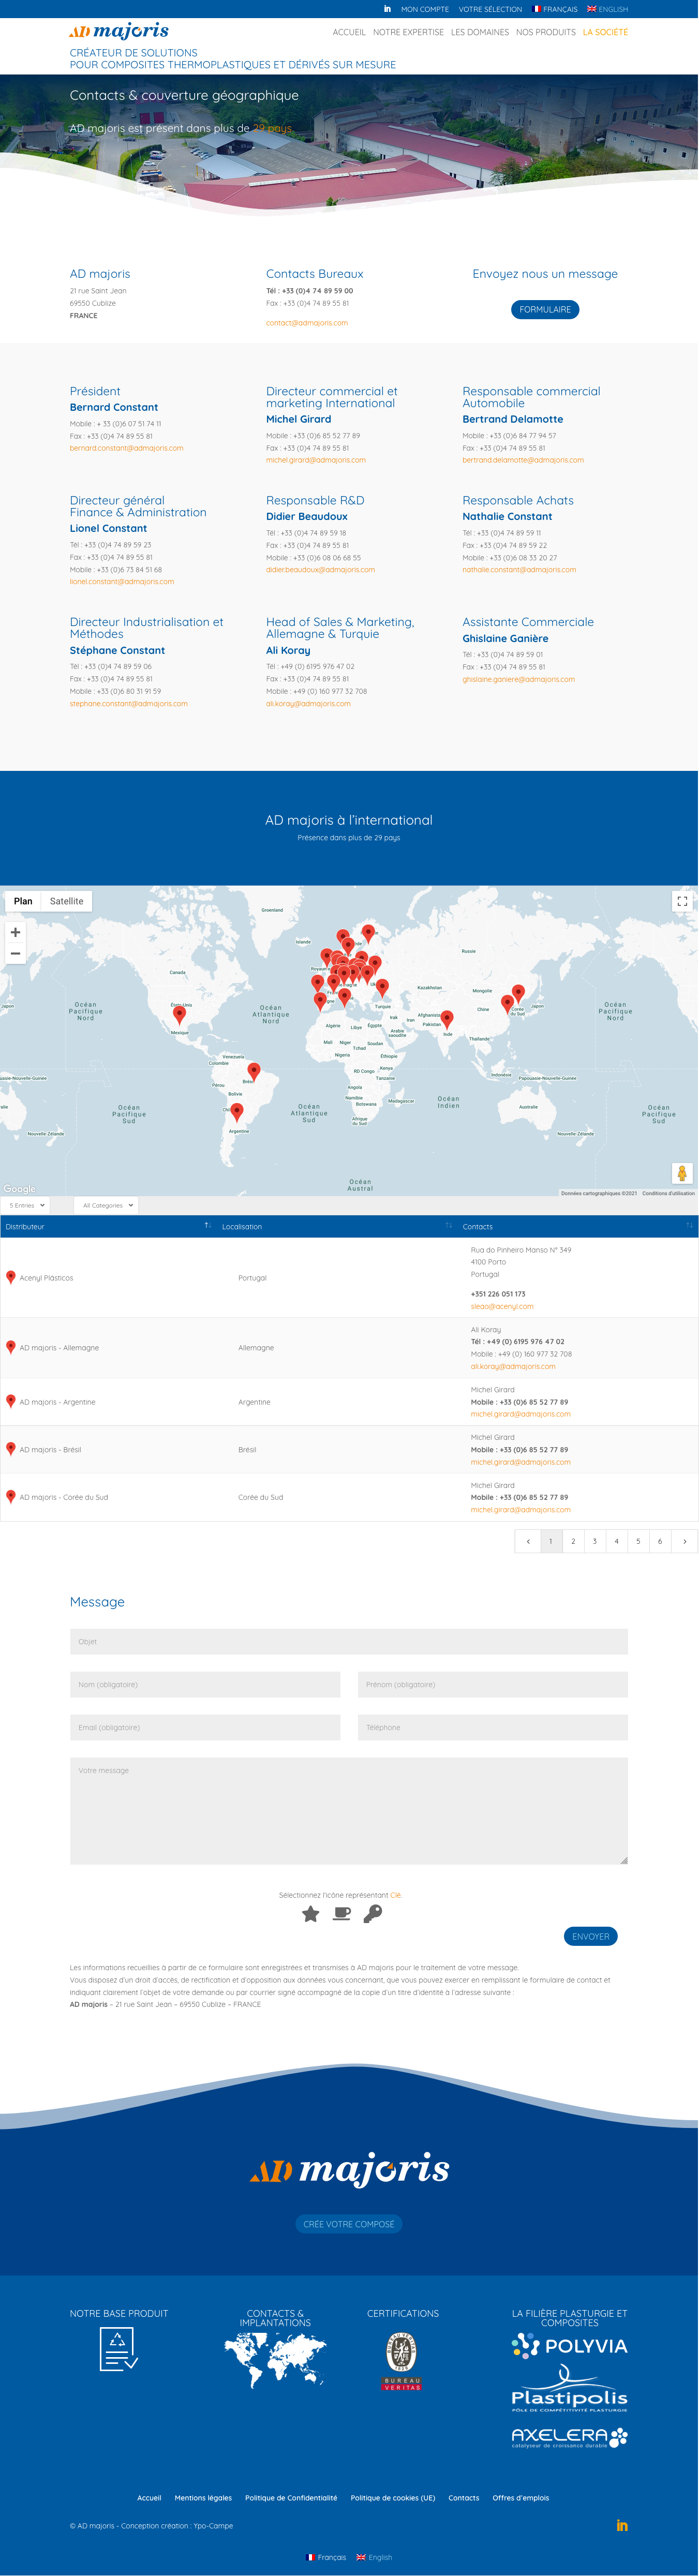Open the Bureau Veritas certification logo
Image resolution: width=699 pixels, height=2576 pixels.
(402, 2362)
